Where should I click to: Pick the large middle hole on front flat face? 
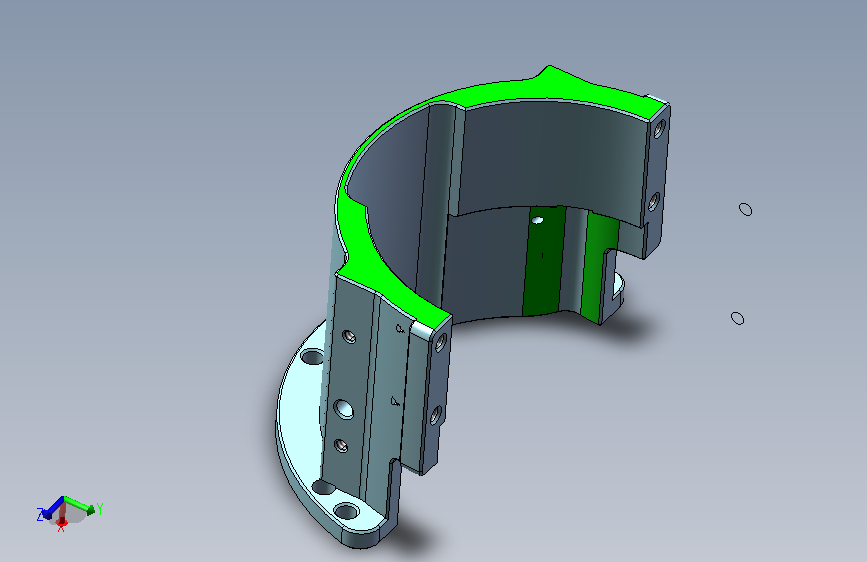[x=344, y=409]
